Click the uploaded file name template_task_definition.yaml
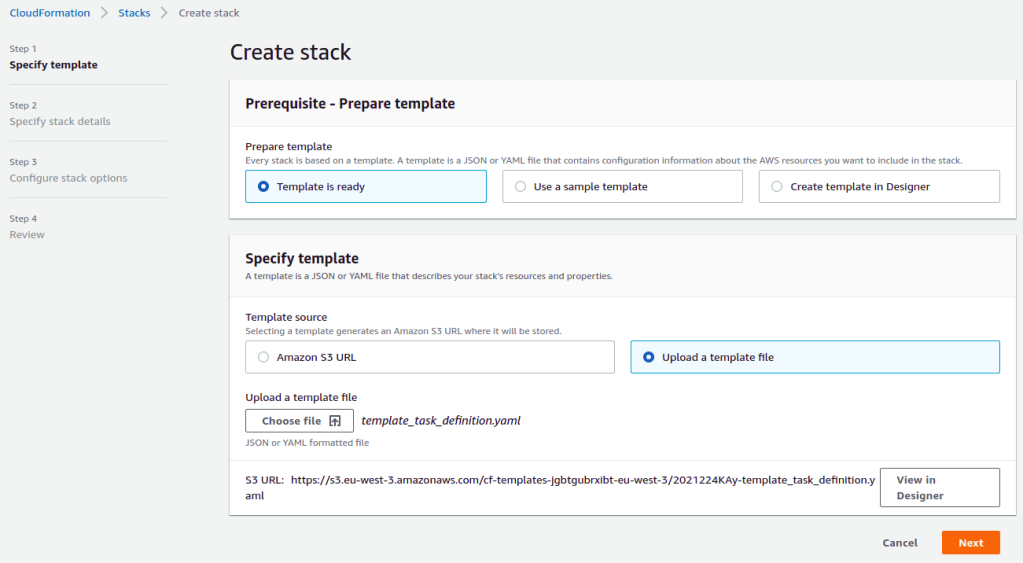Image resolution: width=1023 pixels, height=563 pixels. [x=440, y=421]
